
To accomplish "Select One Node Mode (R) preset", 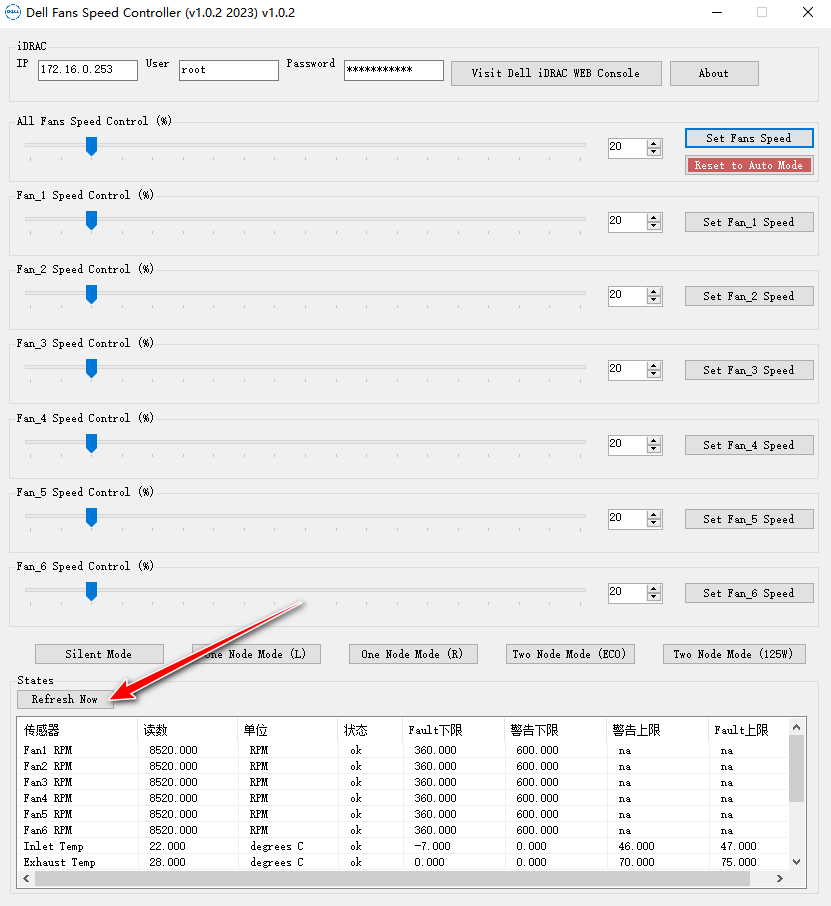I will click(x=413, y=654).
